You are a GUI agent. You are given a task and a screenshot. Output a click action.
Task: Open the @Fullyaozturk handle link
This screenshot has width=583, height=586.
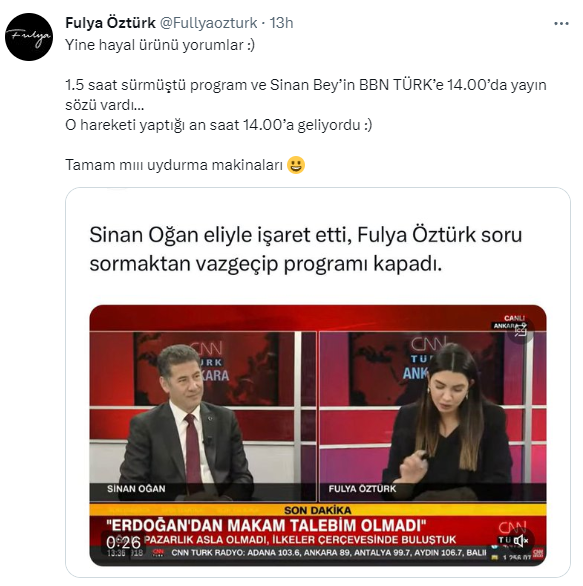click(209, 23)
